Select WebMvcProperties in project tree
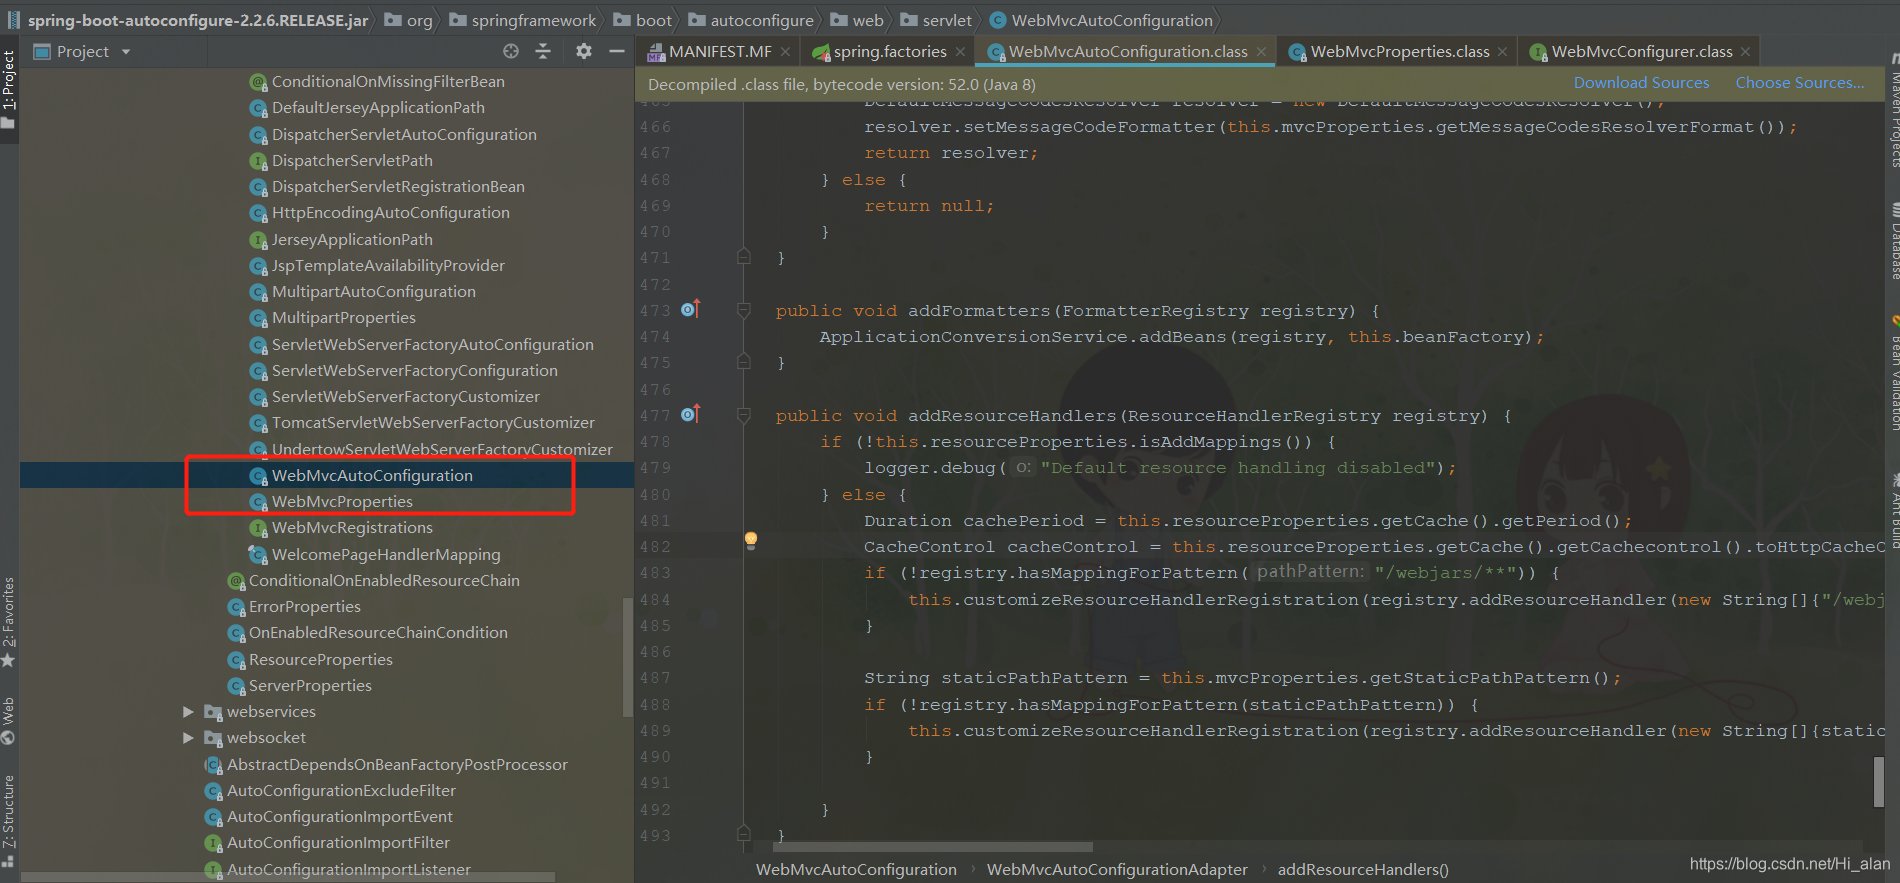1900x883 pixels. pyautogui.click(x=342, y=502)
